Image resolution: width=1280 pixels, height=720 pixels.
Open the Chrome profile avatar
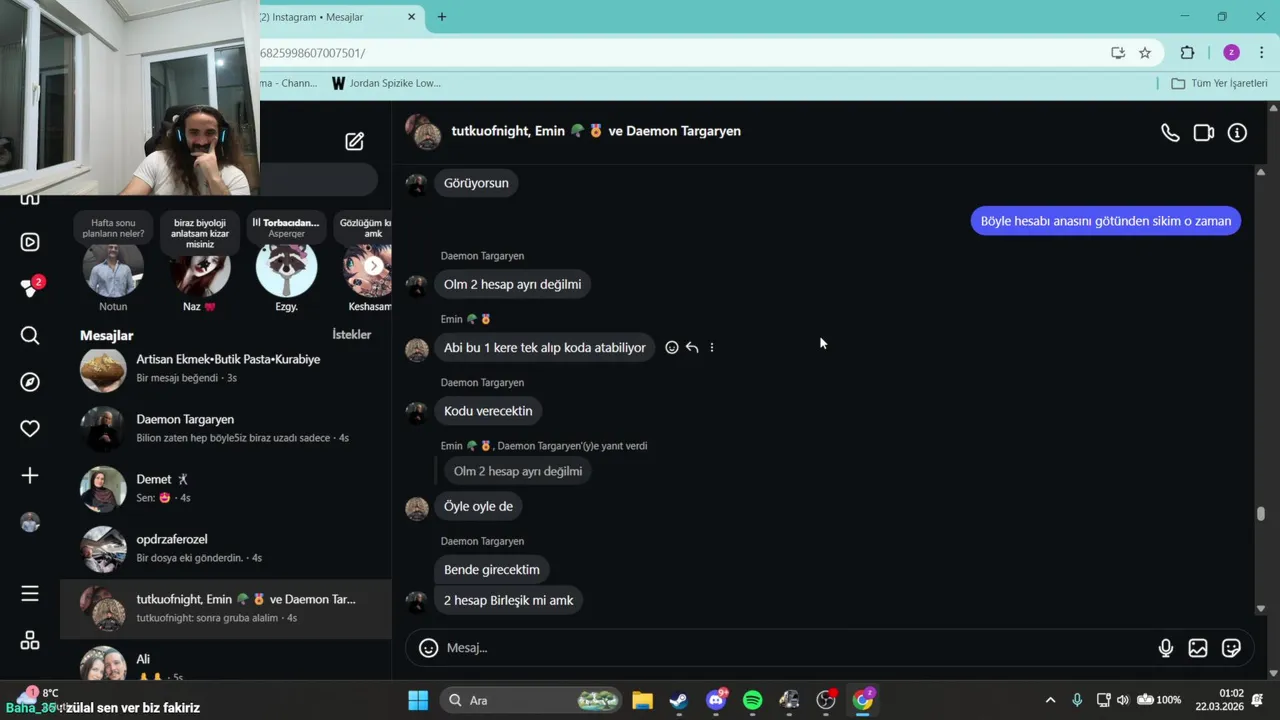click(1231, 53)
